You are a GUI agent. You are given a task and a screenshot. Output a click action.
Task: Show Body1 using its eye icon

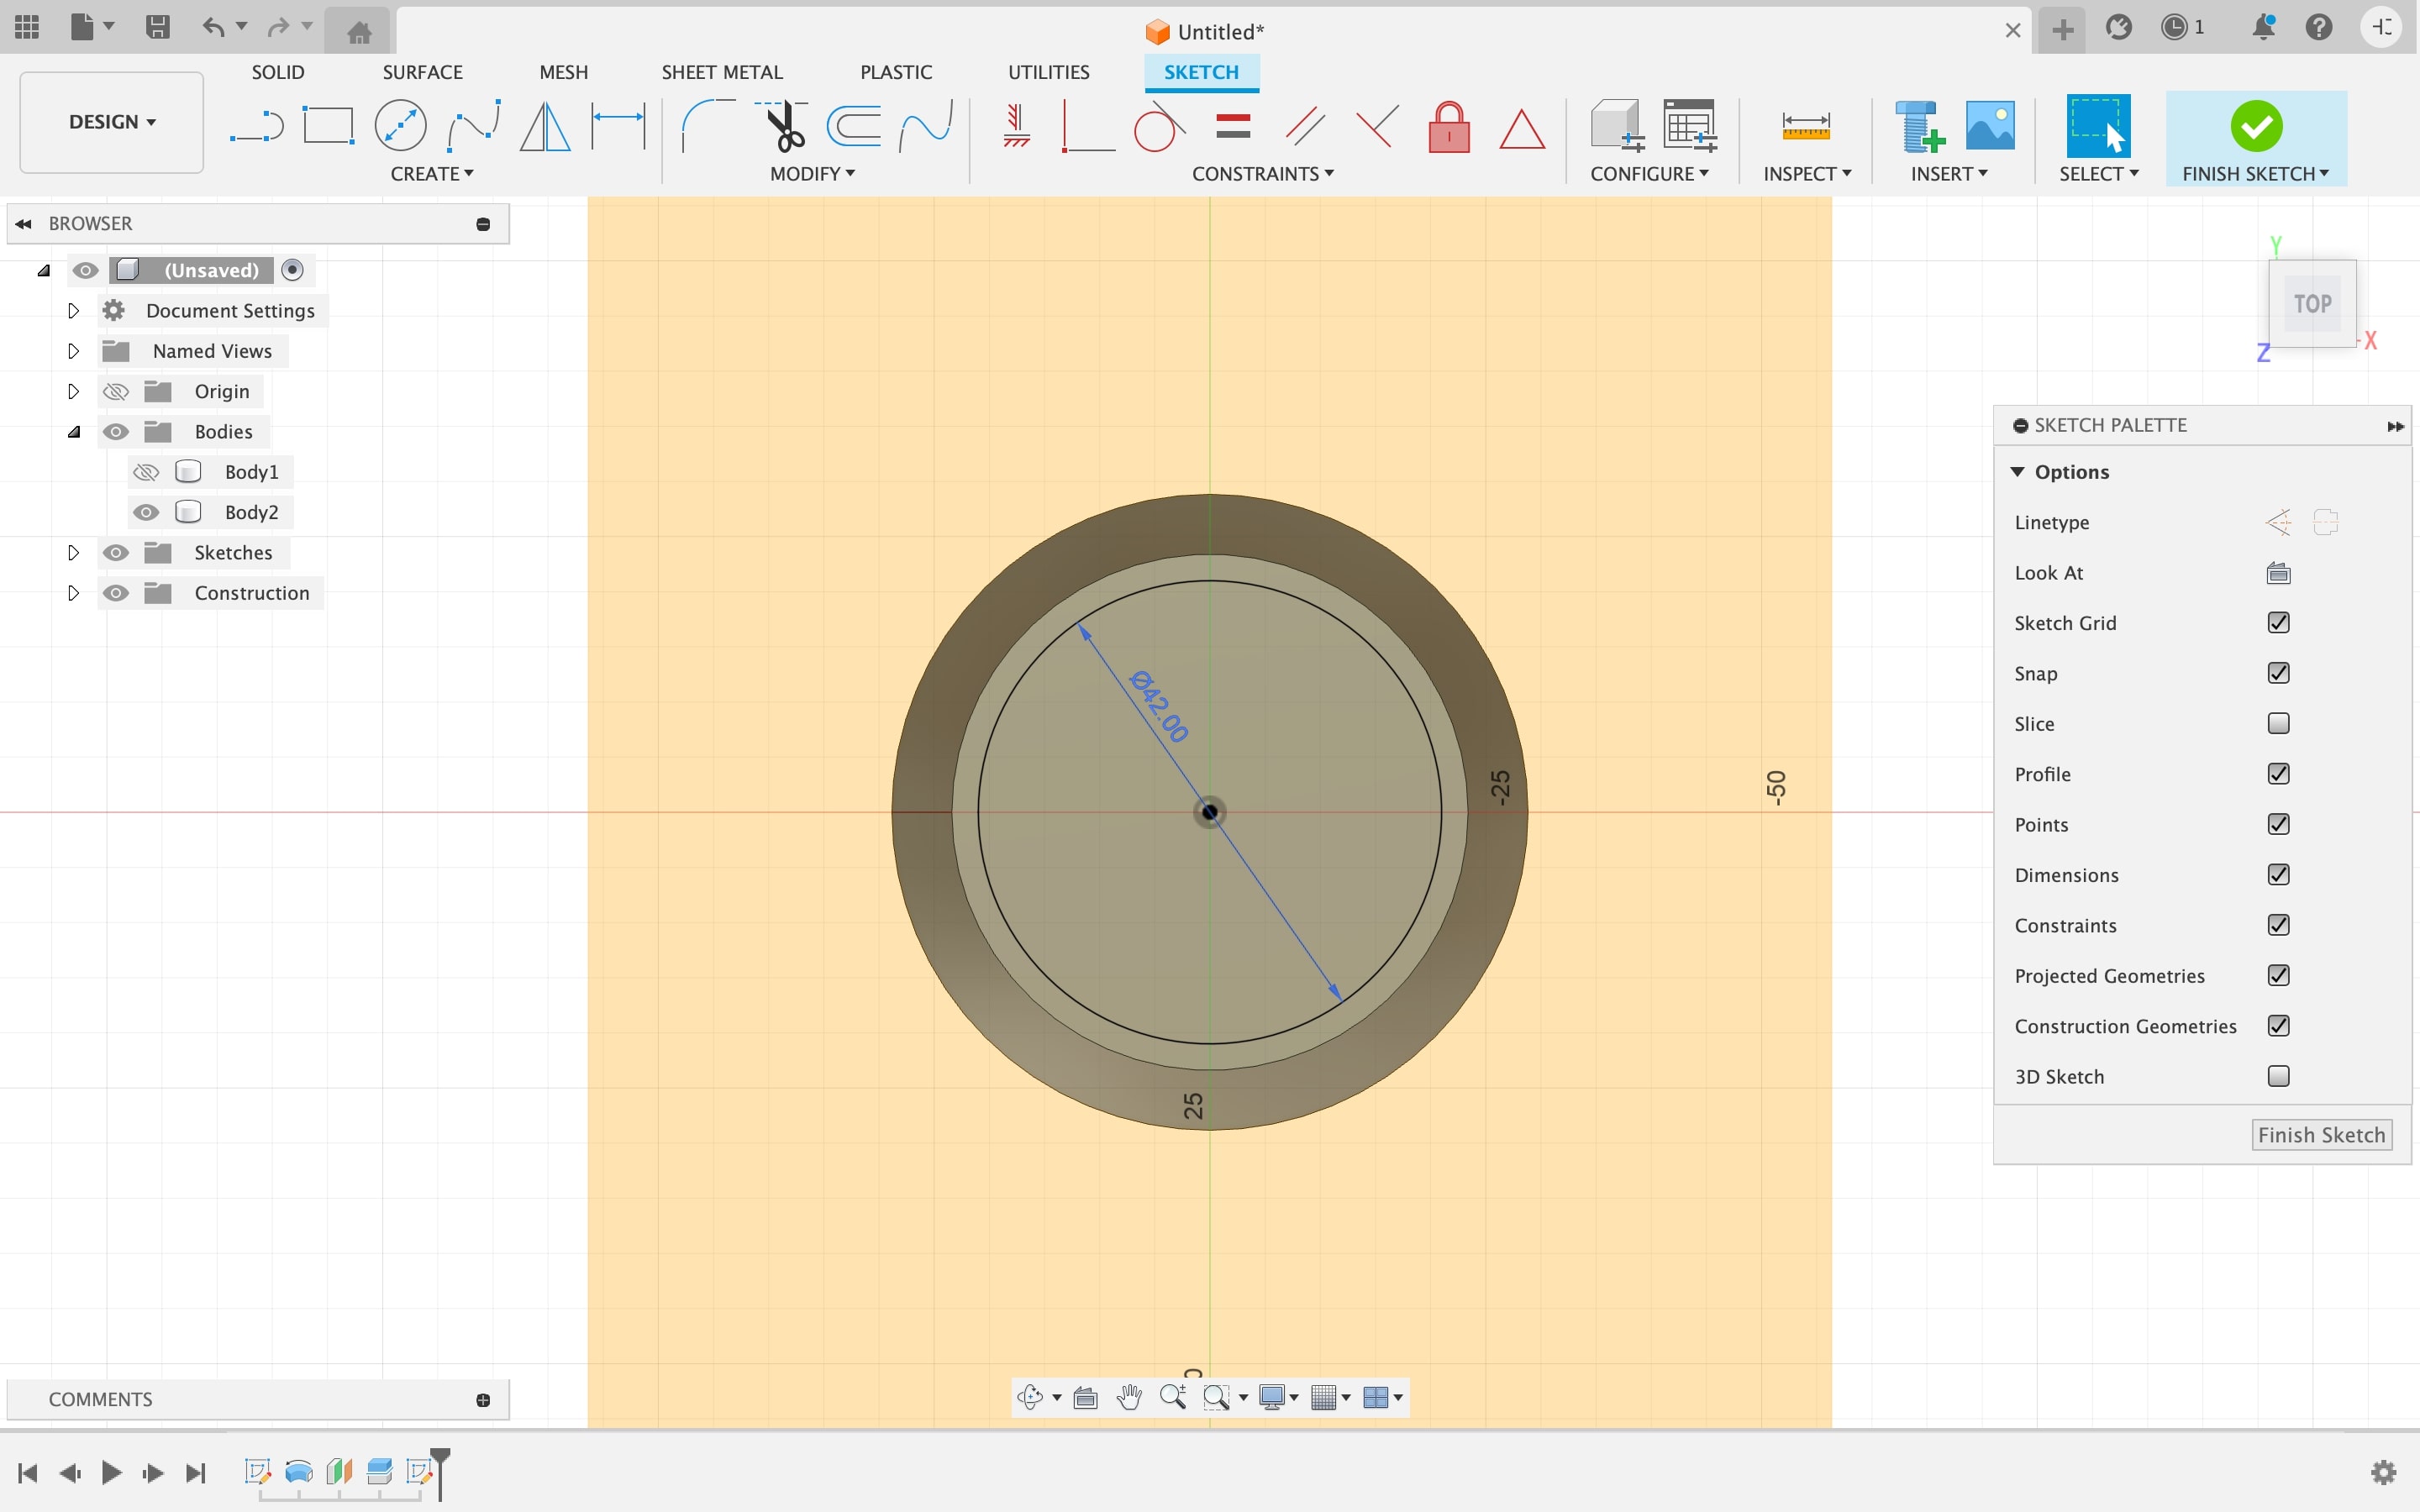click(146, 472)
